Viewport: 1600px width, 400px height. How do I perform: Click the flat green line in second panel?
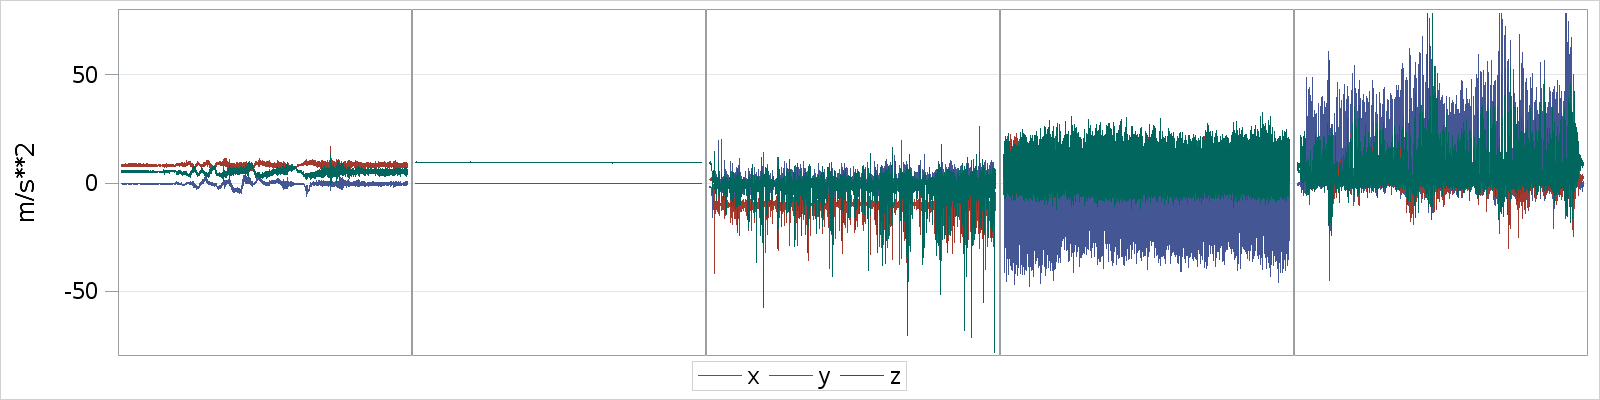(558, 162)
